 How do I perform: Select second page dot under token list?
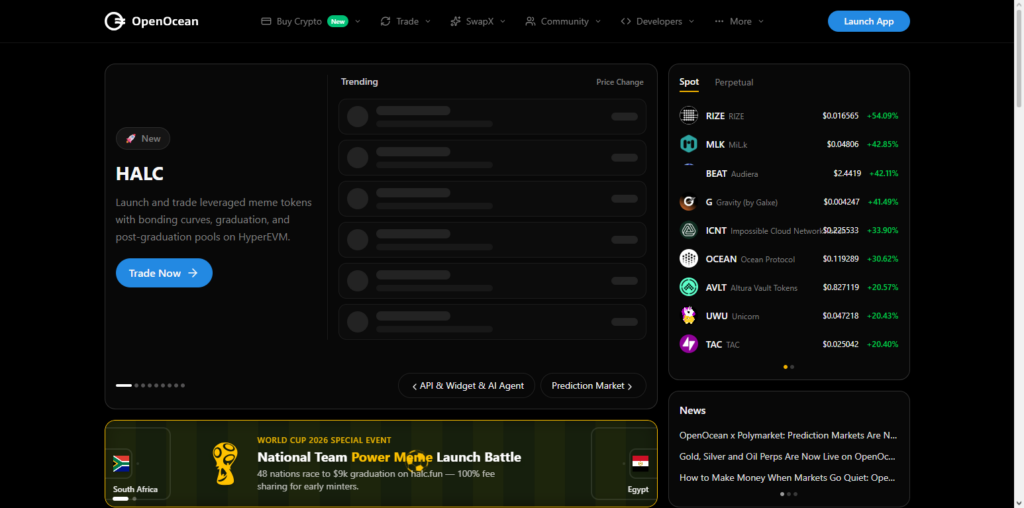792,367
